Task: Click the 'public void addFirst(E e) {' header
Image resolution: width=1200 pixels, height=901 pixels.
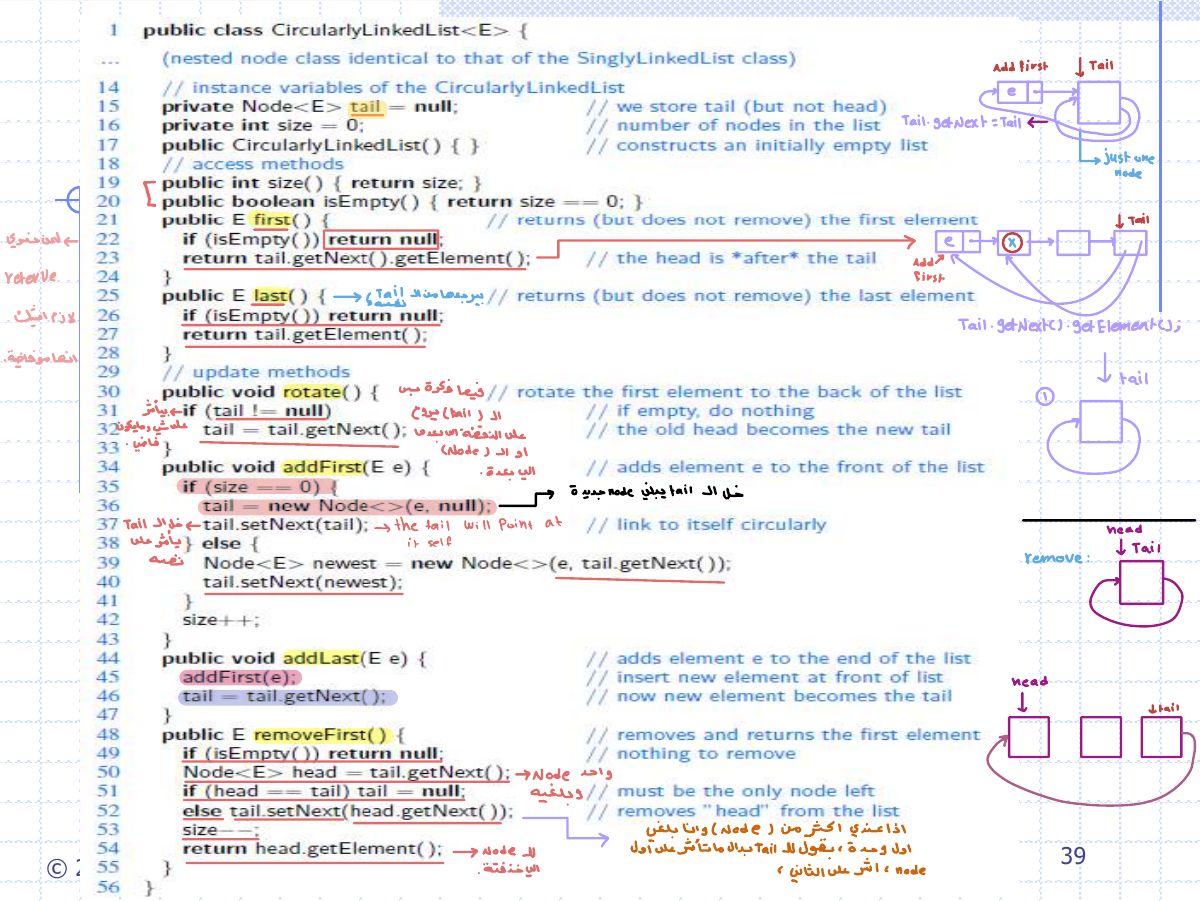Action: point(296,467)
